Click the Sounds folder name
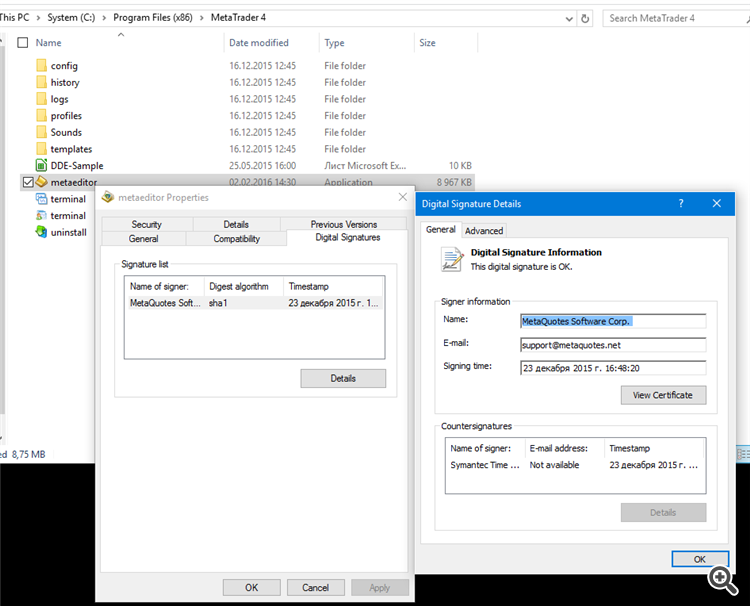This screenshot has width=750, height=606. (x=66, y=132)
